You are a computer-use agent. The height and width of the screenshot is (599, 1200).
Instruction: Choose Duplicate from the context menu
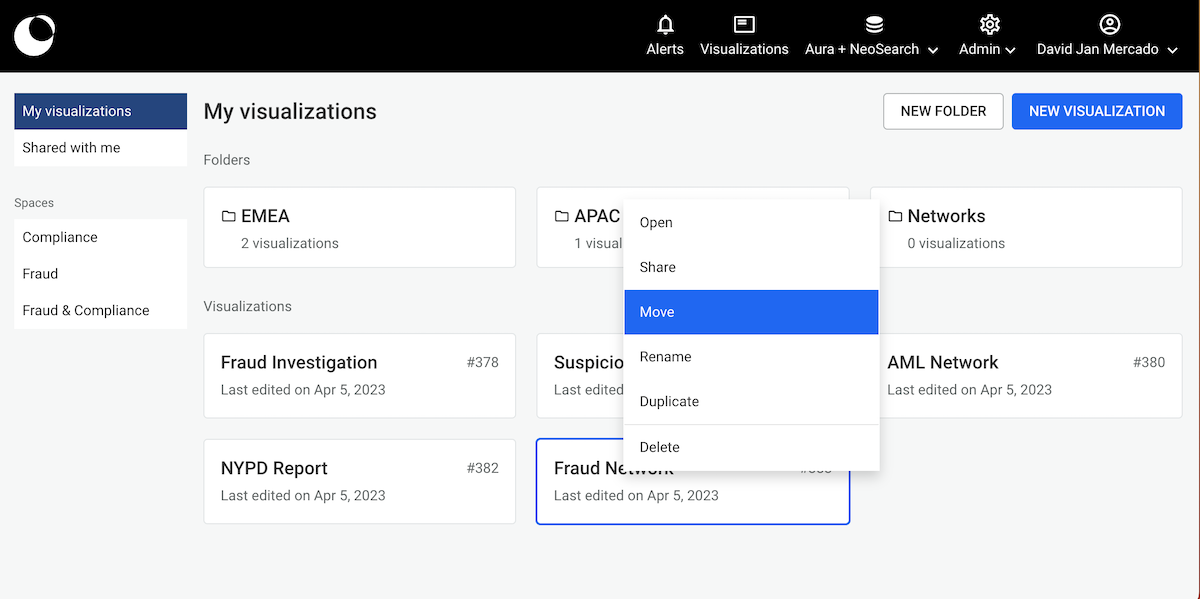[751, 401]
